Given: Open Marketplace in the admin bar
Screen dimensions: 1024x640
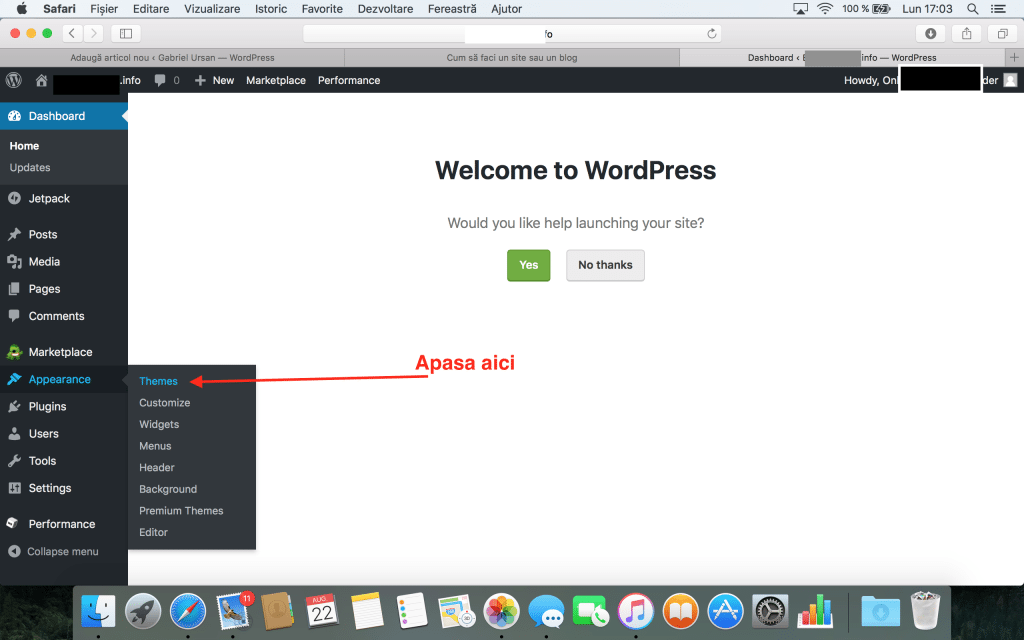Looking at the screenshot, I should (276, 80).
